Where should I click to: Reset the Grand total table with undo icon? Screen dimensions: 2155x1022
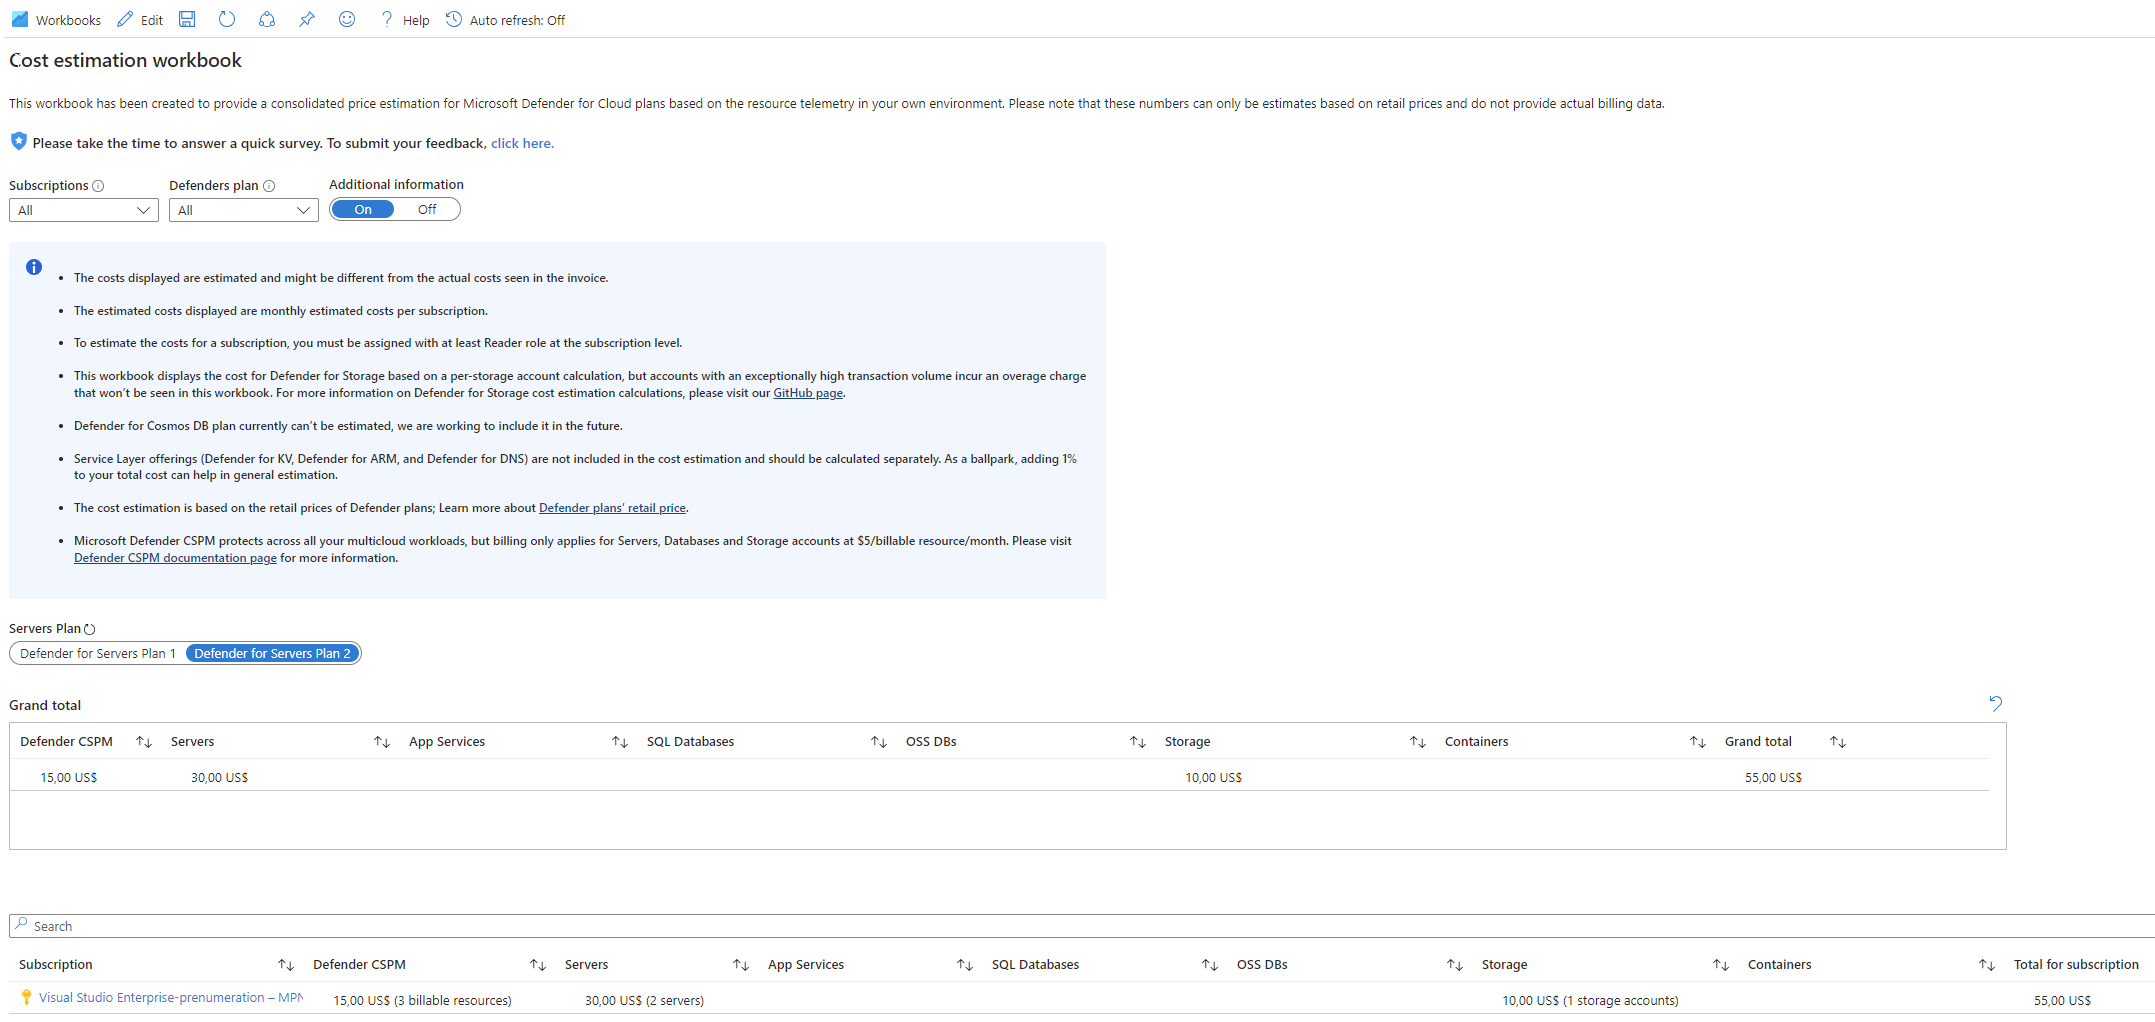coord(1996,703)
